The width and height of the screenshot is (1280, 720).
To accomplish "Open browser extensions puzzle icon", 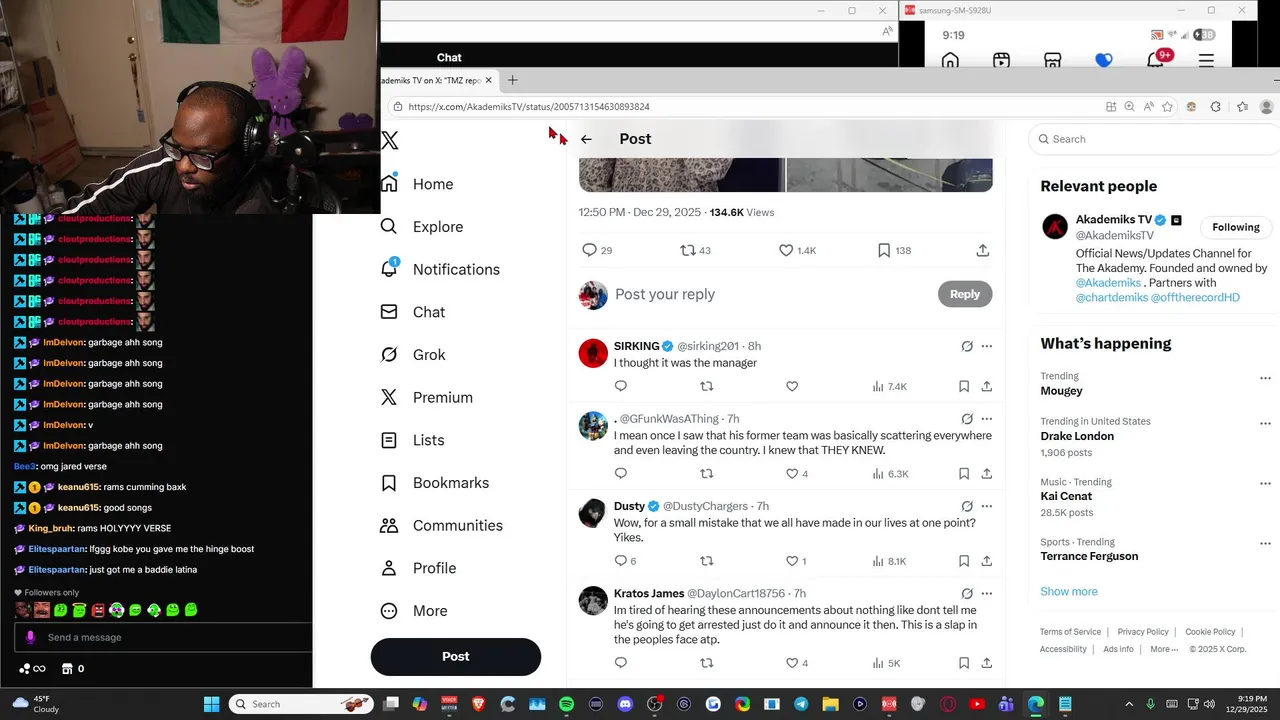I will pyautogui.click(x=1216, y=107).
